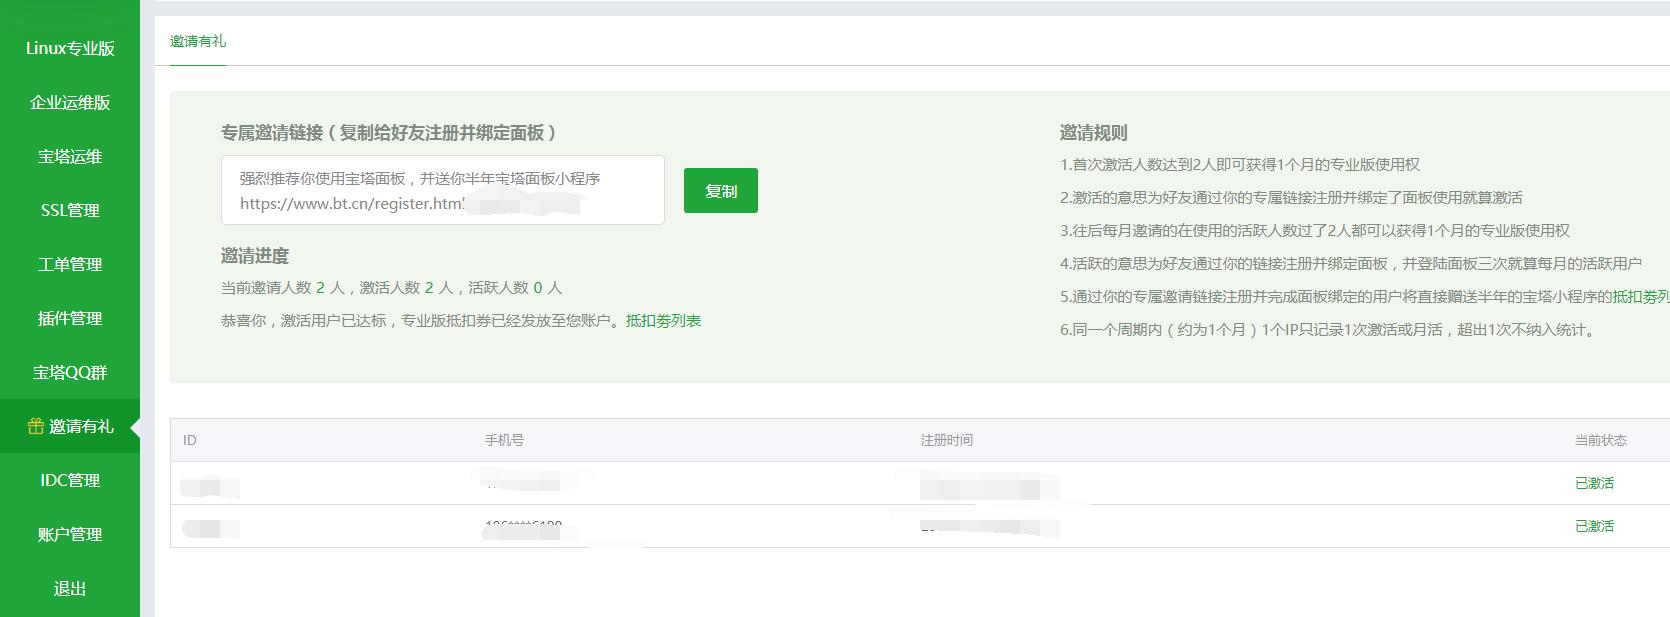Image resolution: width=1670 pixels, height=617 pixels.
Task: Click 退出 to log out
Action: point(70,588)
